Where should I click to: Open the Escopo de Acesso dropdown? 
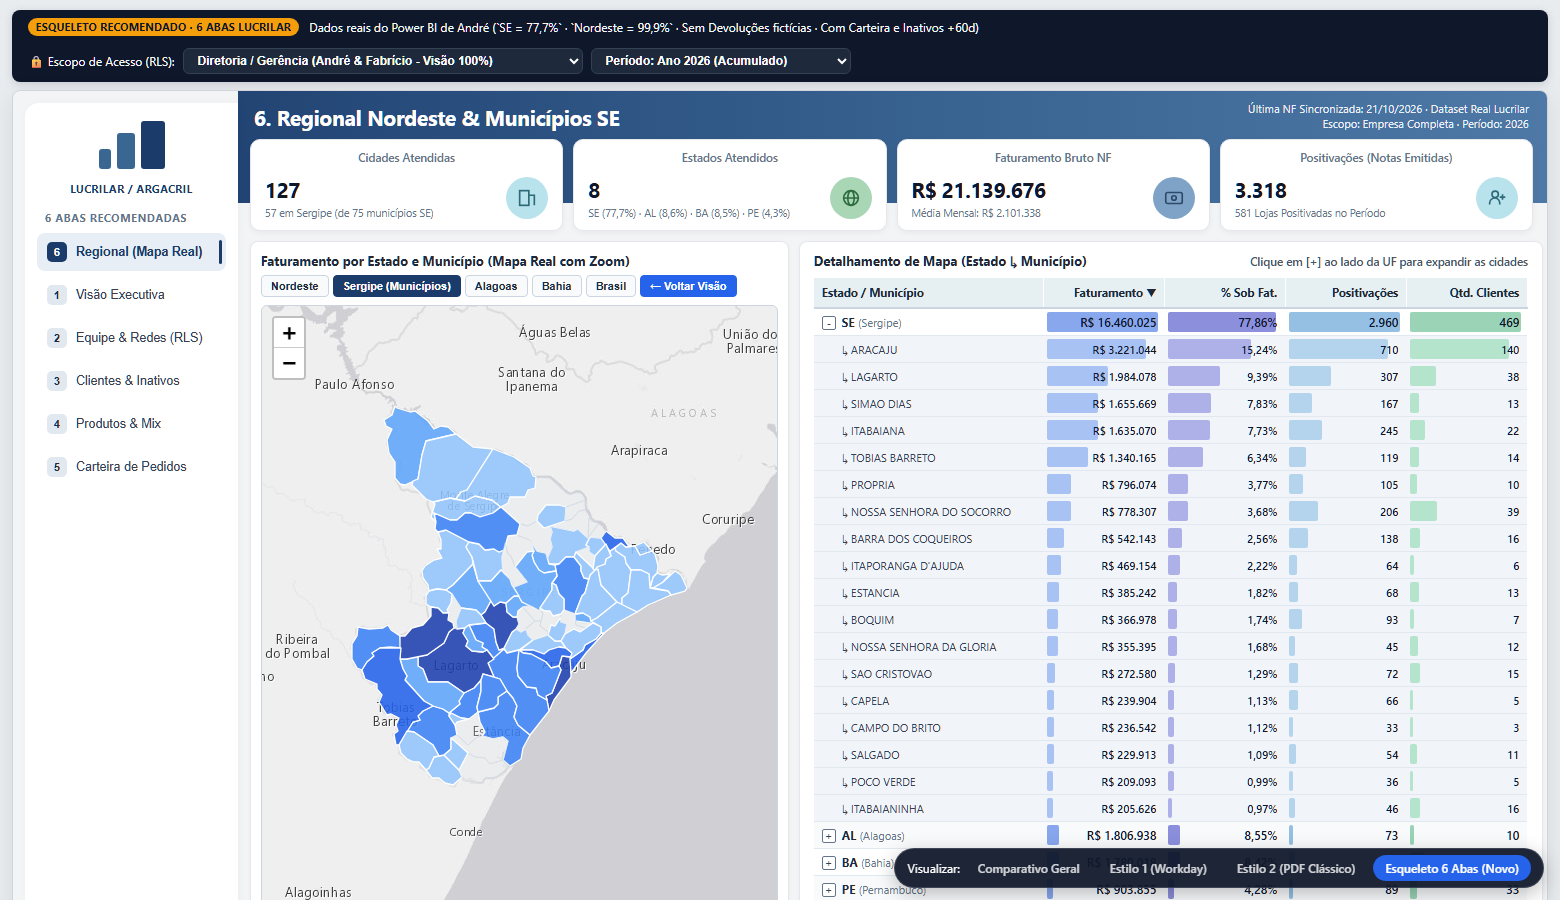point(383,61)
